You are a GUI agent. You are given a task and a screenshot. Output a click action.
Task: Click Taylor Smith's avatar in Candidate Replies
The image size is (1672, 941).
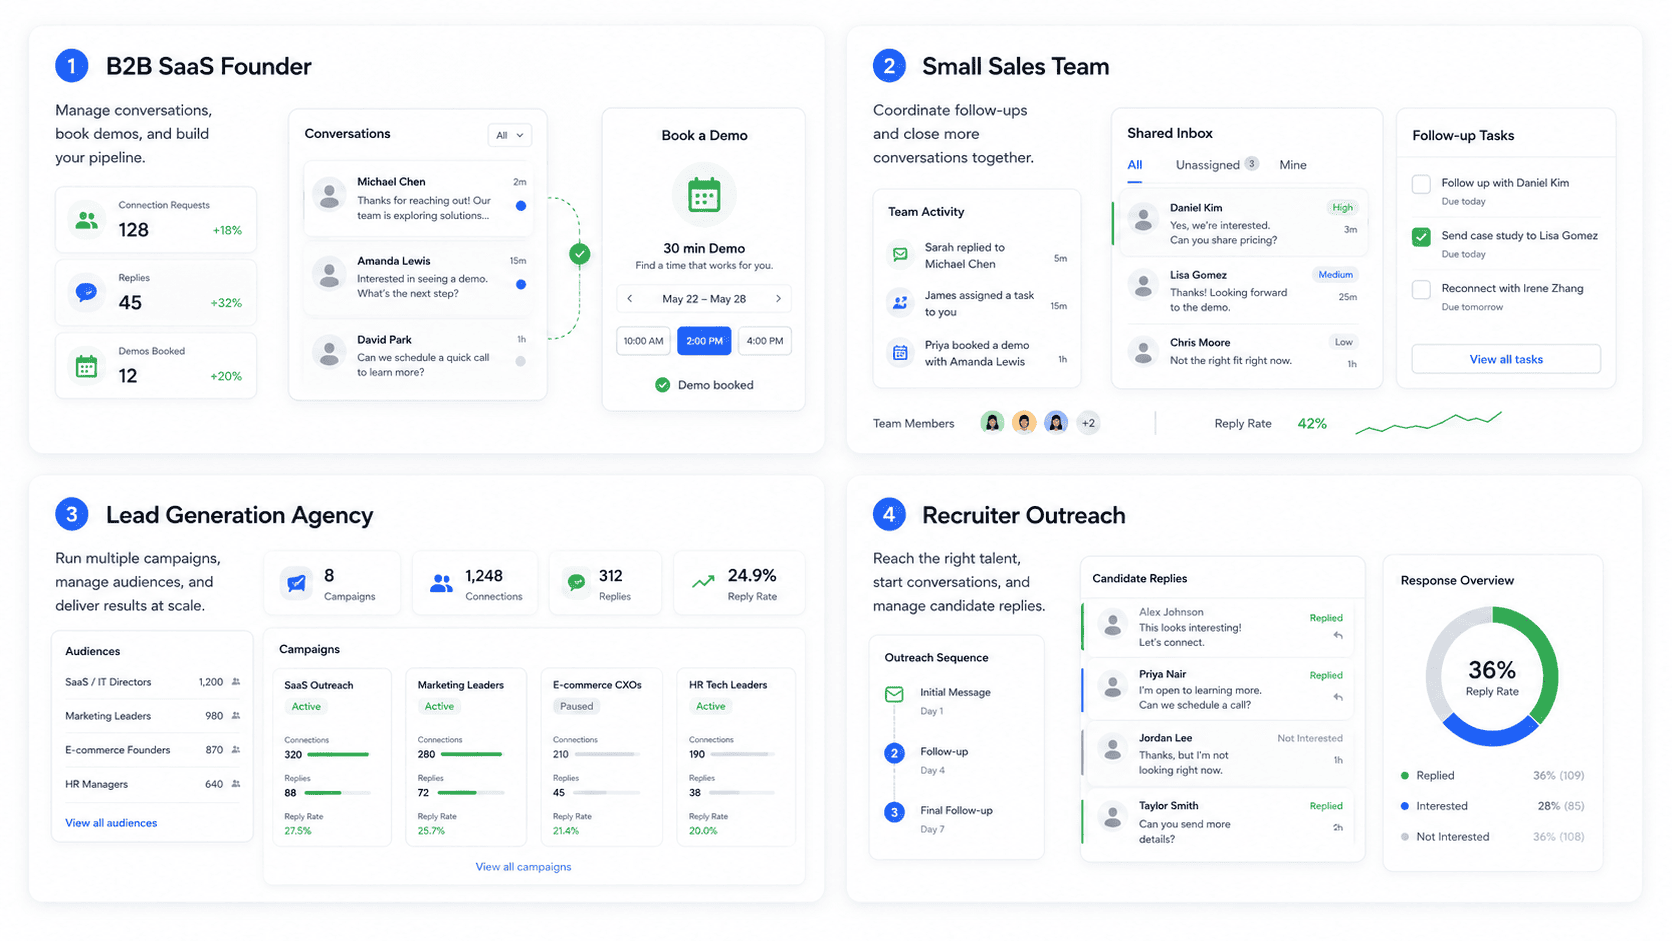click(1112, 817)
